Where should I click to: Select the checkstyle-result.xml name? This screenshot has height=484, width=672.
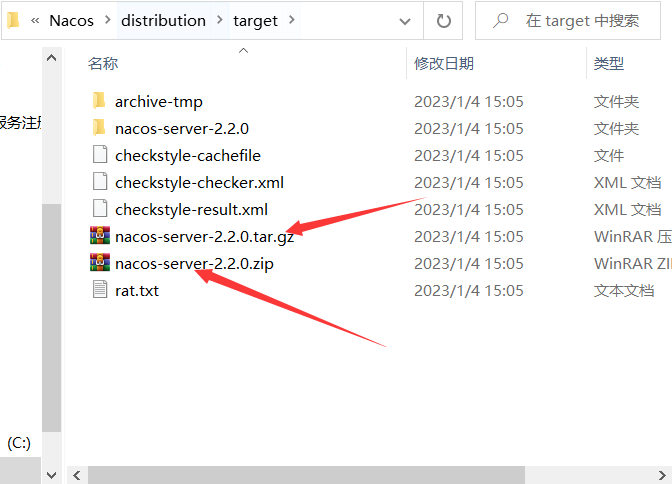click(x=191, y=210)
